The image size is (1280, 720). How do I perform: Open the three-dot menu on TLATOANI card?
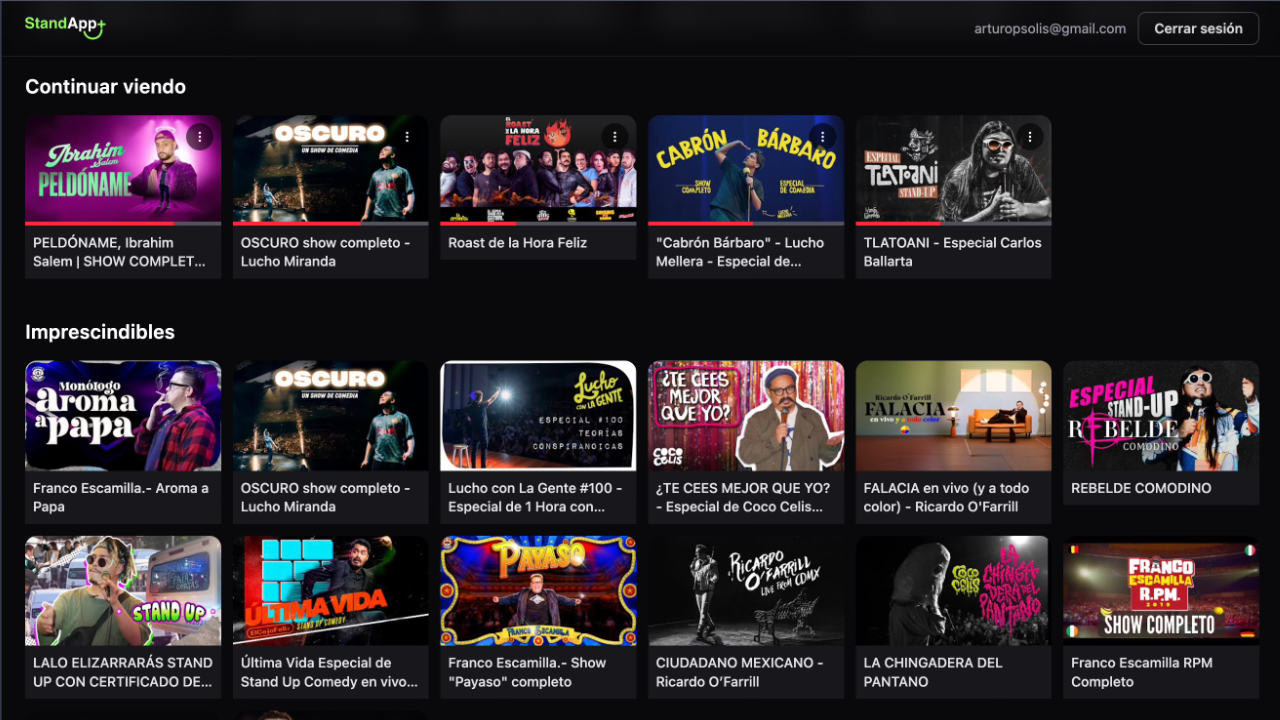click(x=1030, y=136)
